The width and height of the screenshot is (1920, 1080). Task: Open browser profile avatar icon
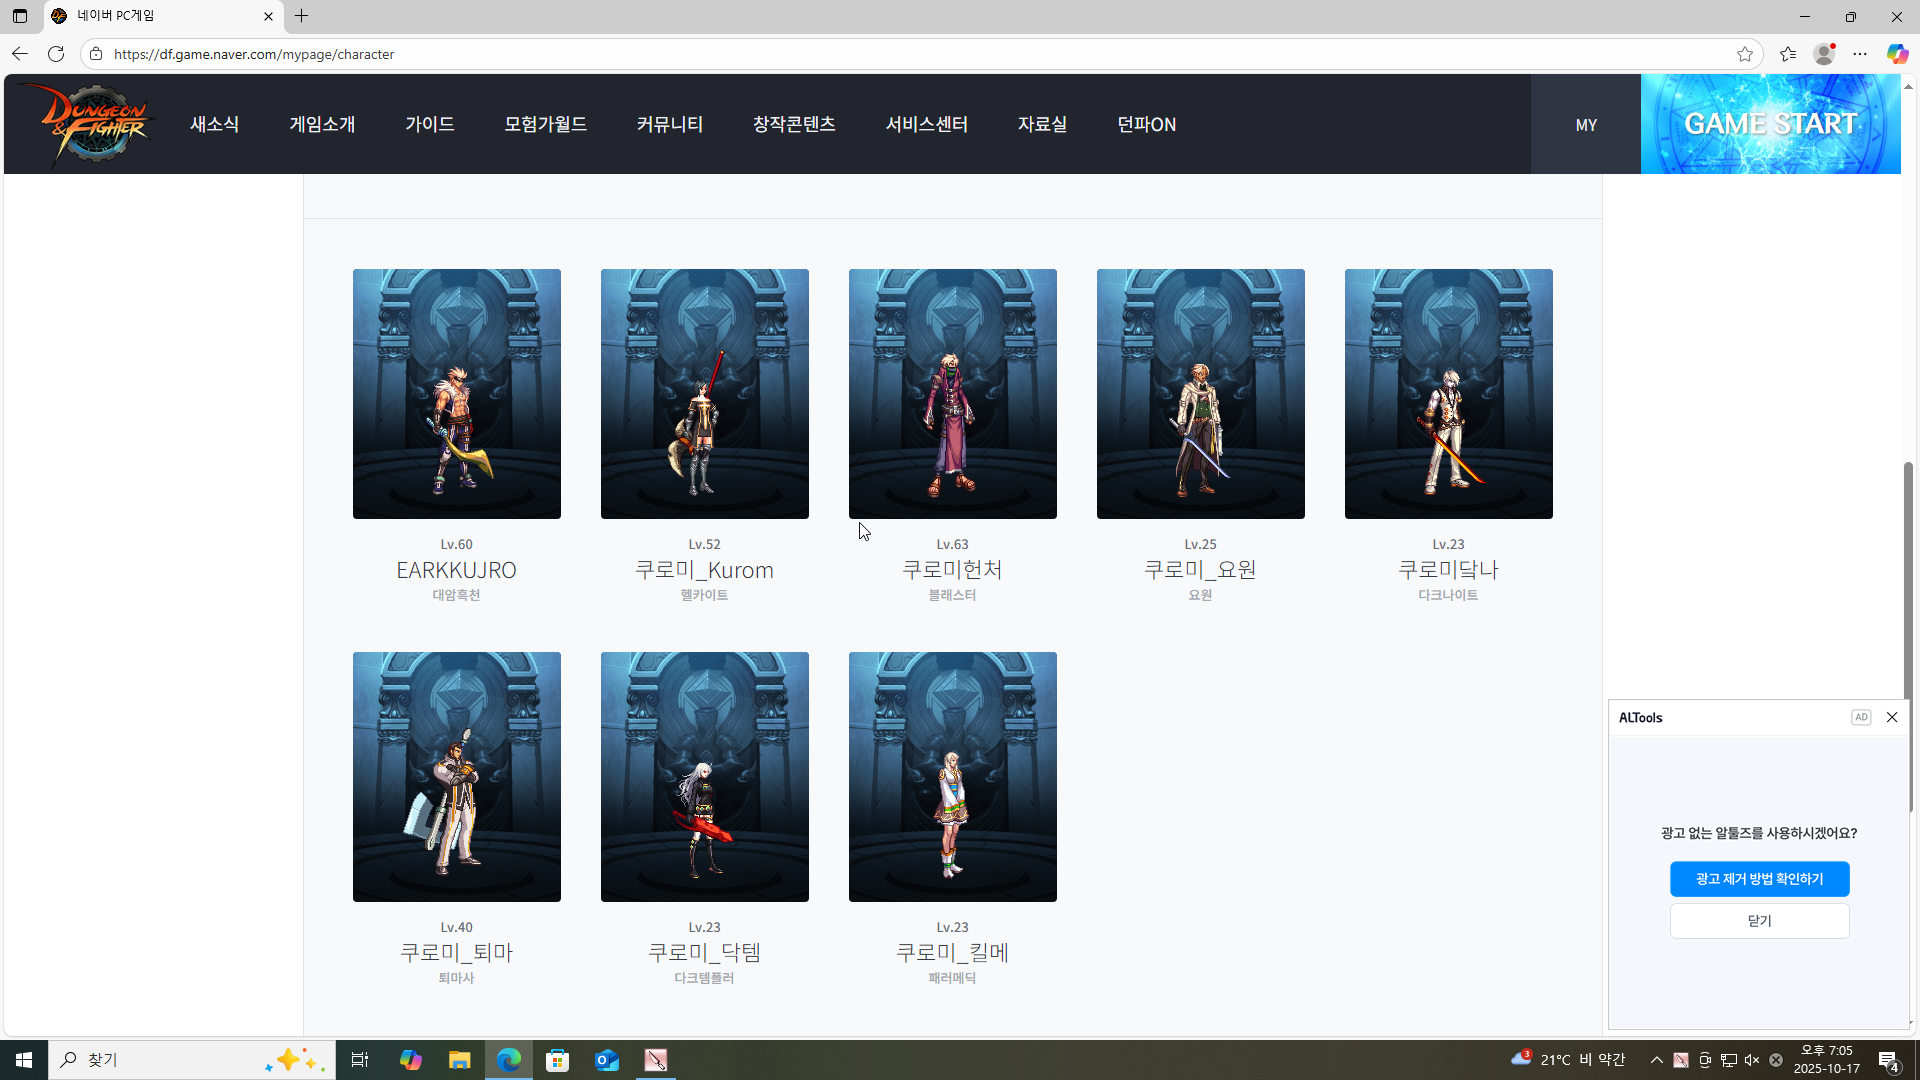1824,54
